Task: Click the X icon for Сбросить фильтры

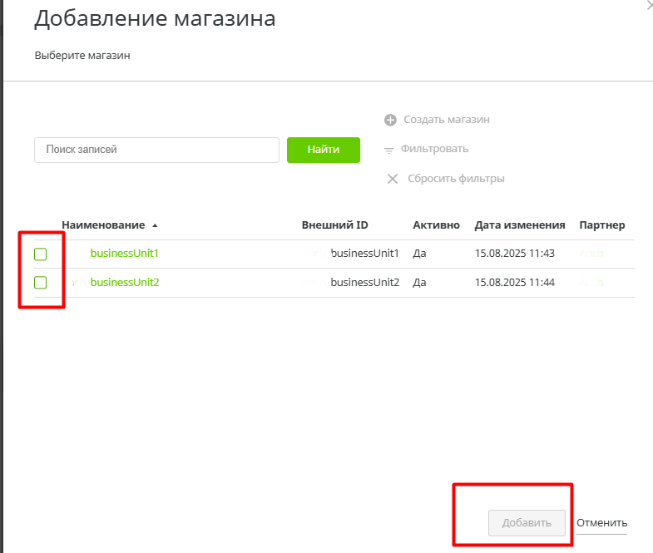Action: pyautogui.click(x=392, y=179)
